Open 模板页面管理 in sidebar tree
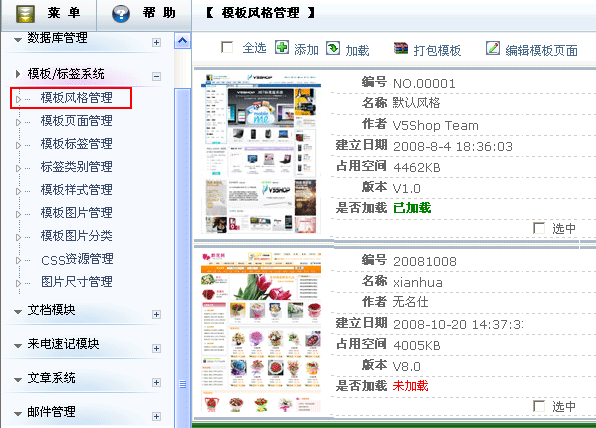The width and height of the screenshot is (596, 428). pyautogui.click(x=76, y=121)
